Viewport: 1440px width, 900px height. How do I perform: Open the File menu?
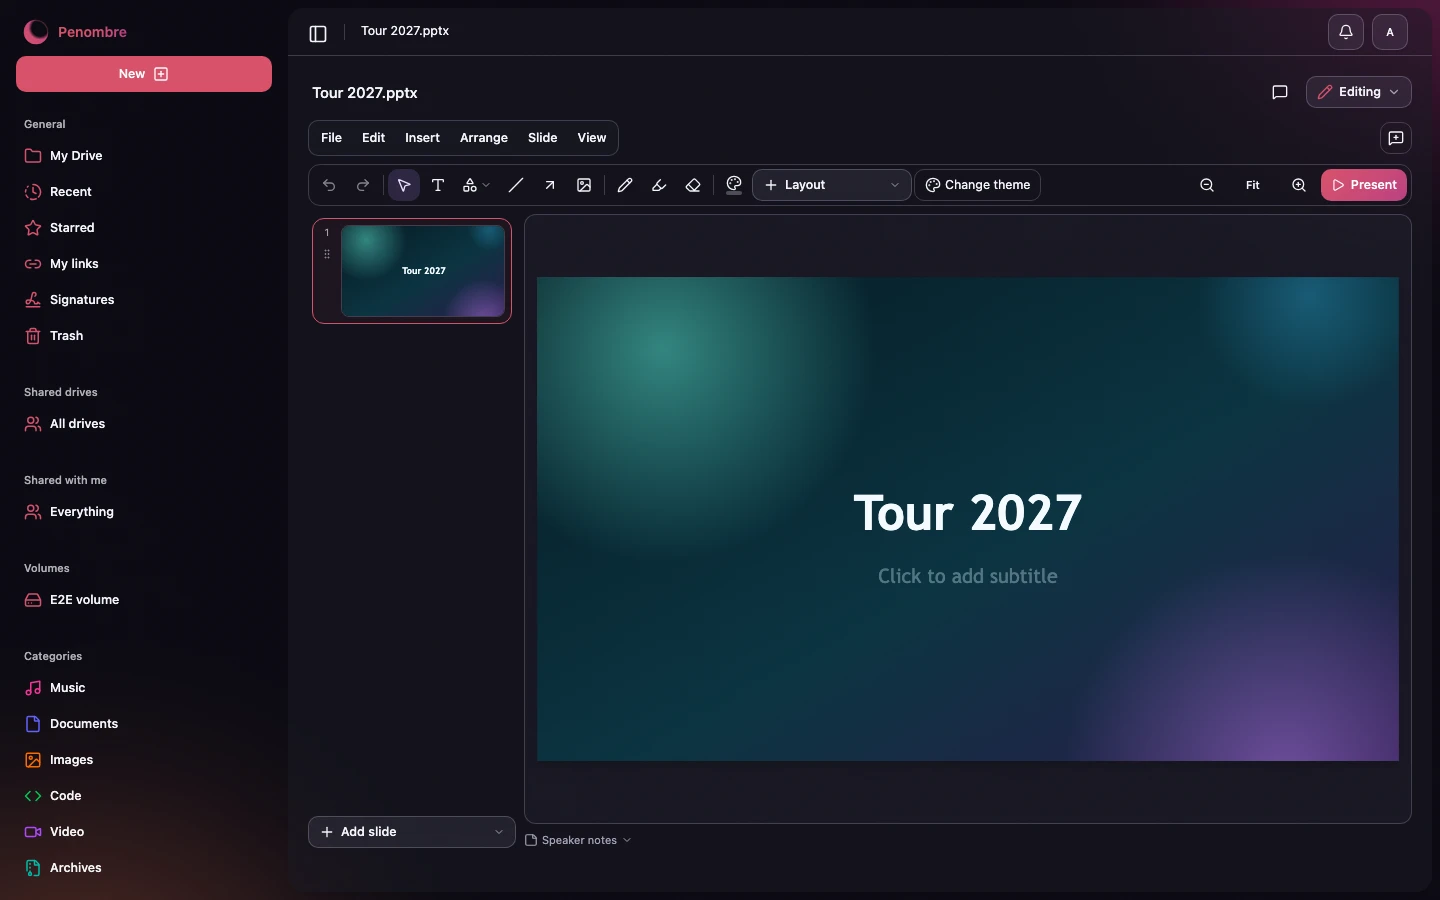tap(331, 138)
